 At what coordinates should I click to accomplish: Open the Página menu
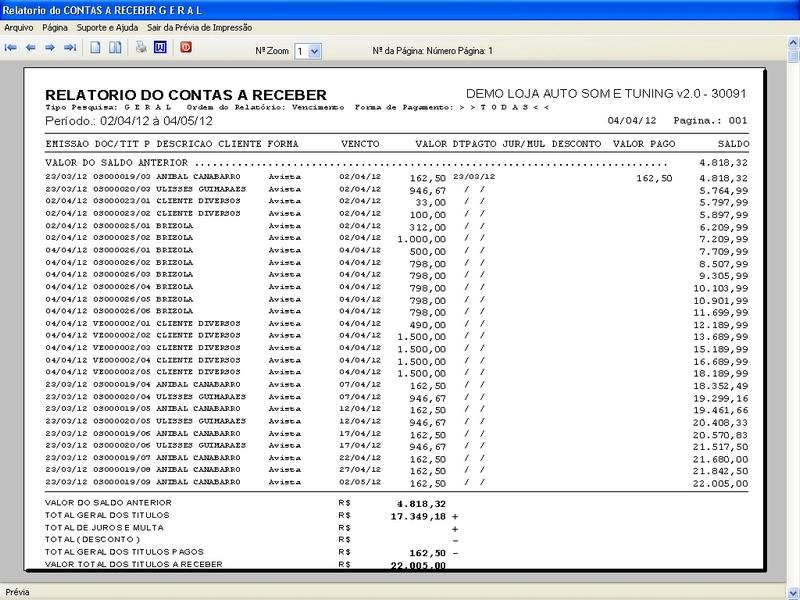55,28
